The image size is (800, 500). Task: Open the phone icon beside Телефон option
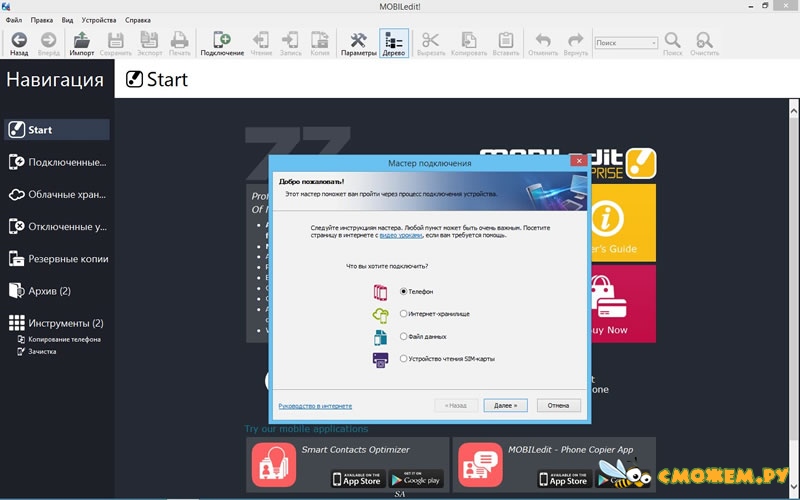pyautogui.click(x=380, y=292)
